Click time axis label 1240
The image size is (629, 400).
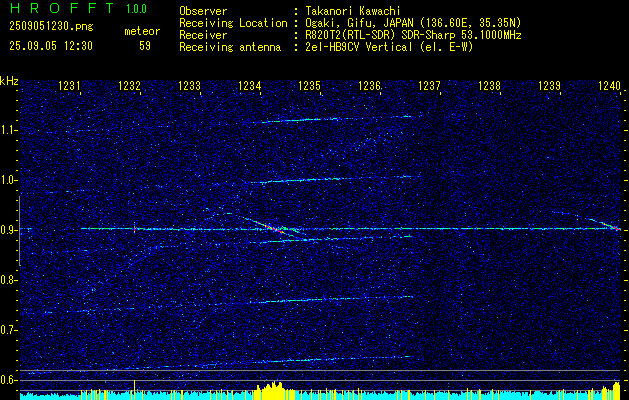(x=609, y=85)
